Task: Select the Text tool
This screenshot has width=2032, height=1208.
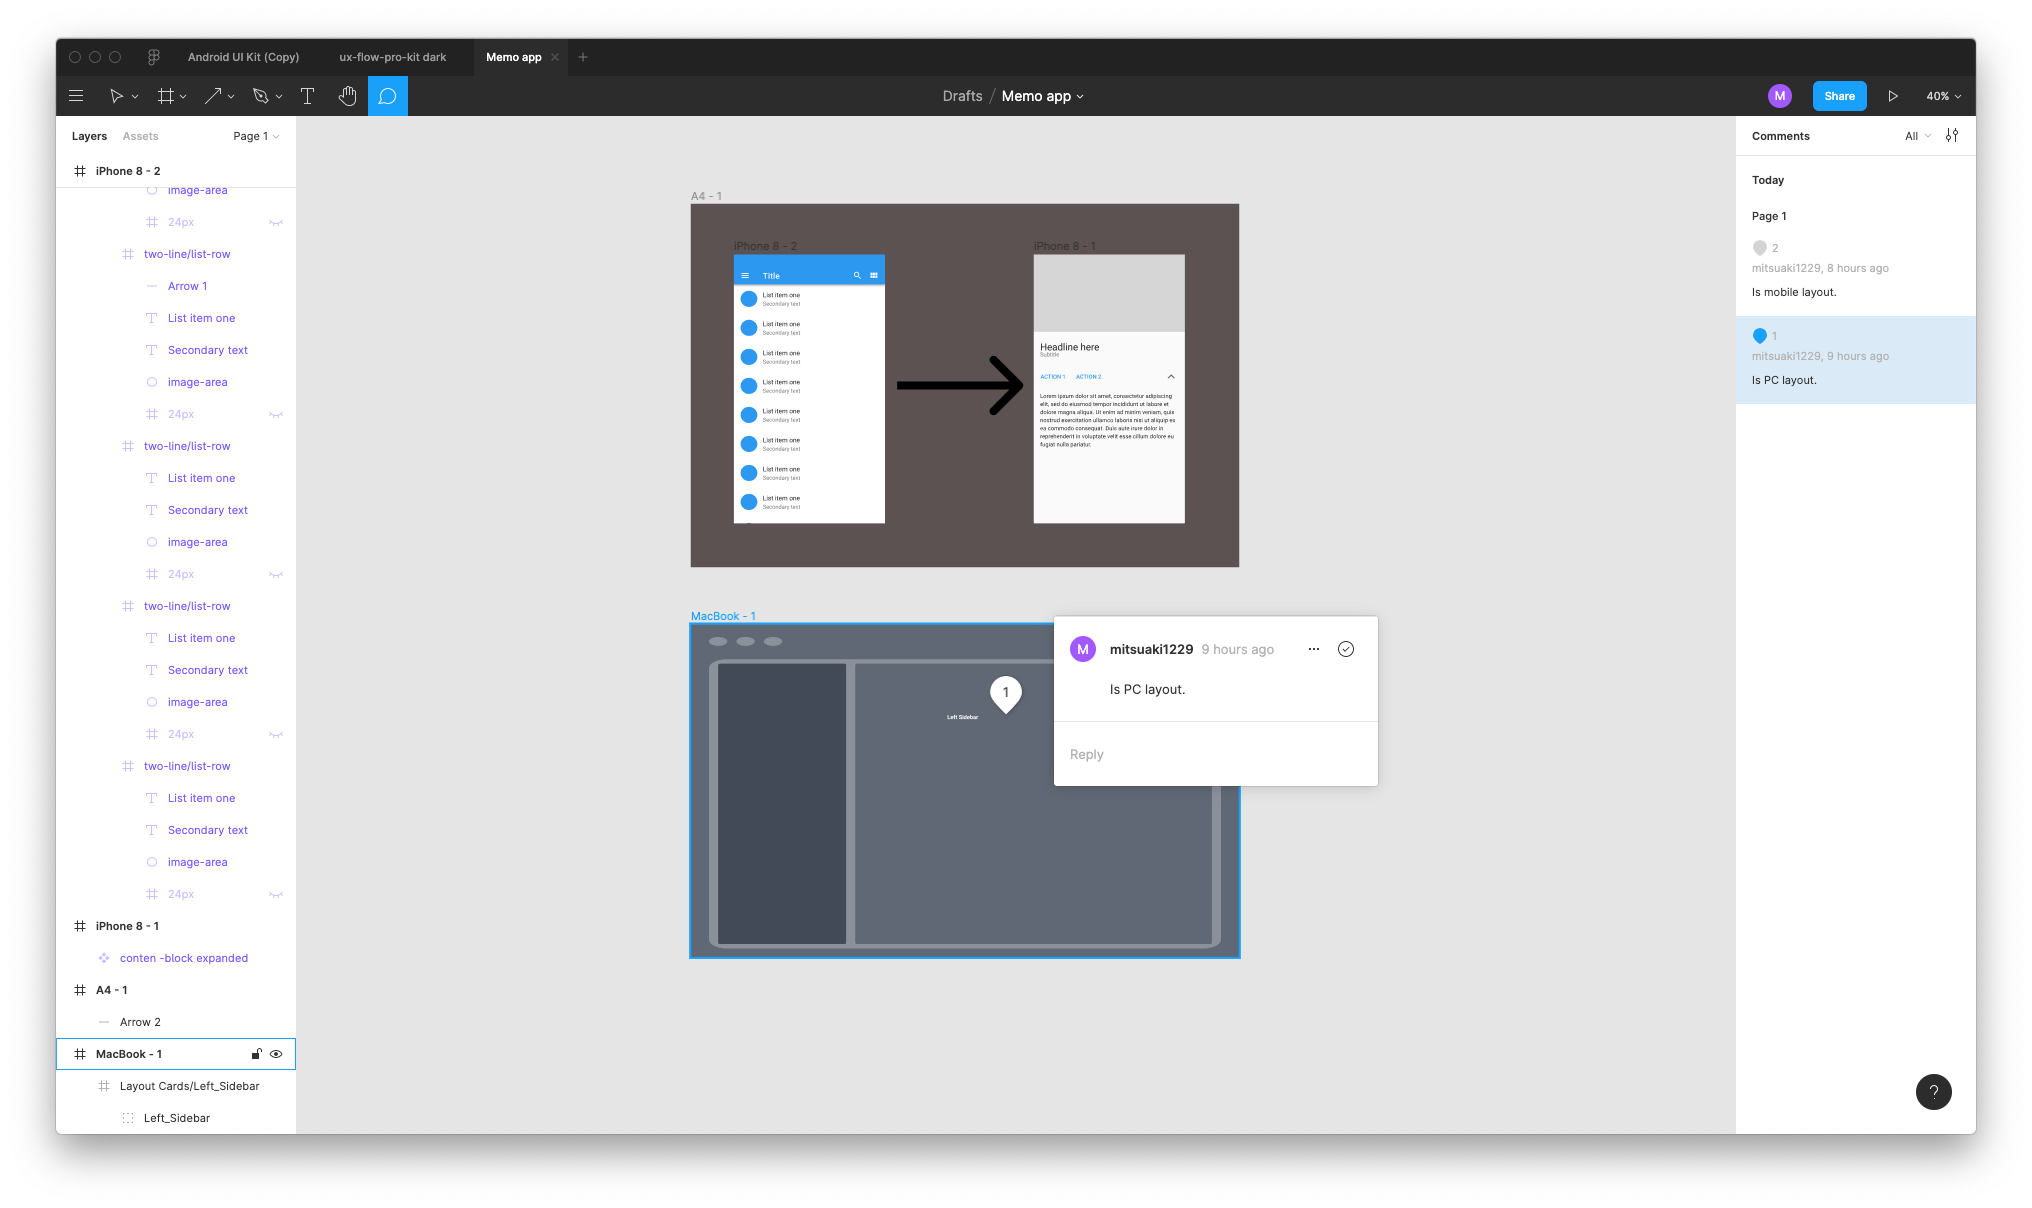Action: click(307, 96)
